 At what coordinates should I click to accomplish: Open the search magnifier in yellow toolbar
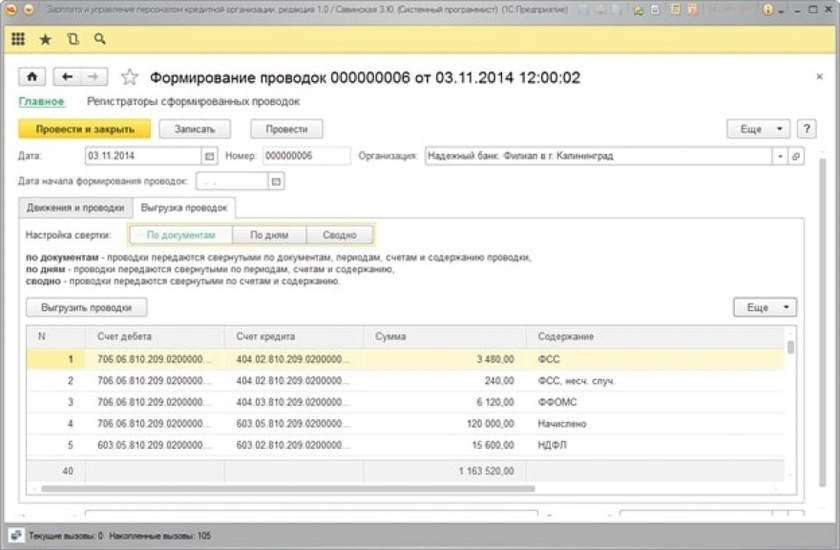coord(100,39)
